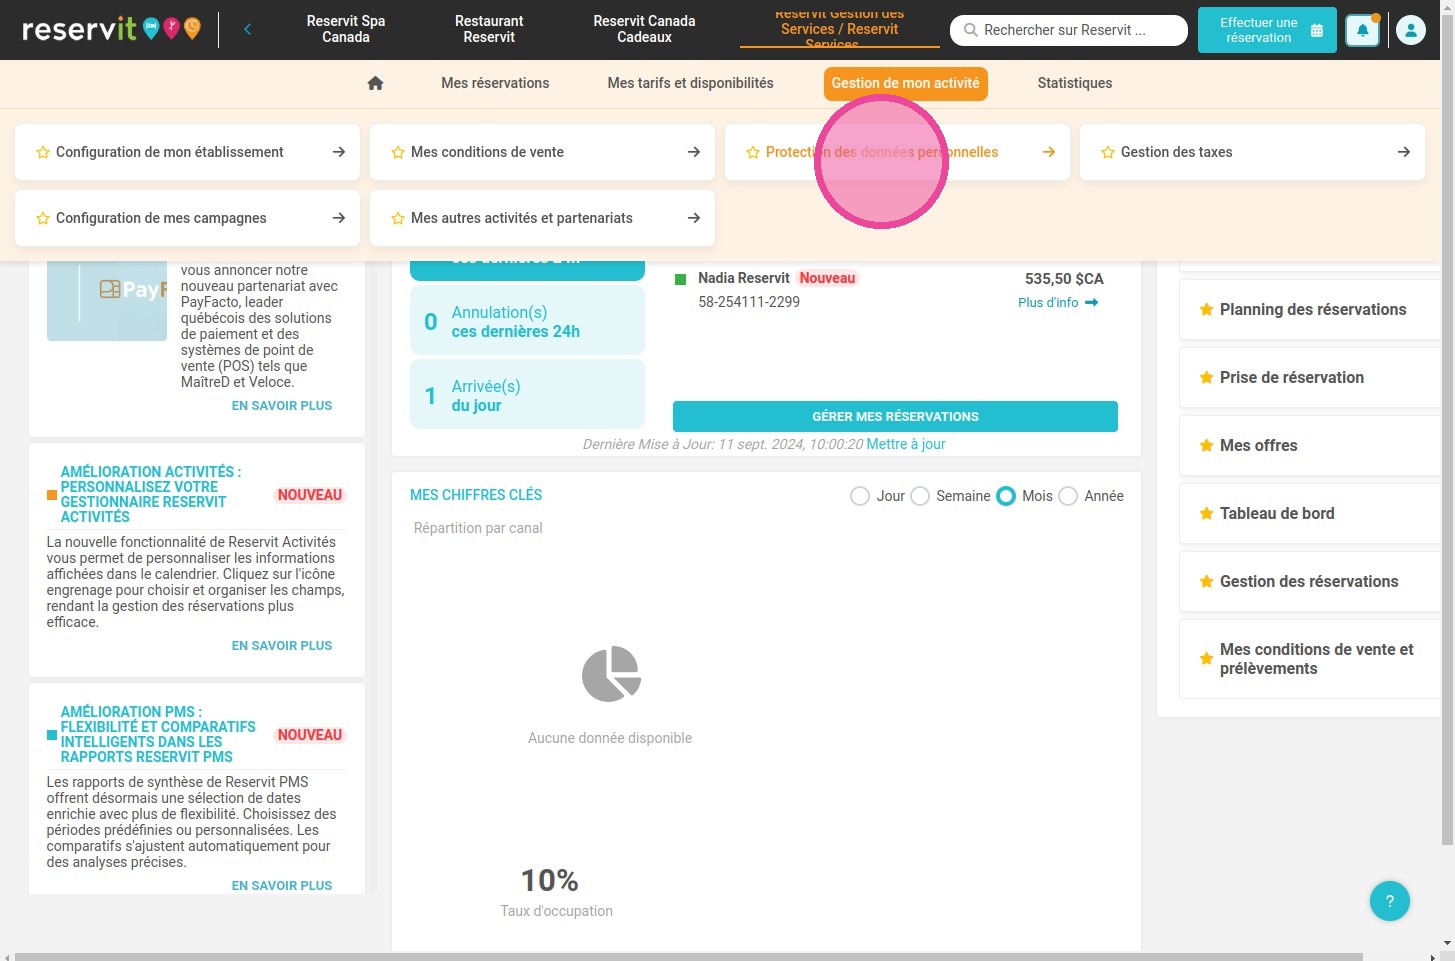The image size is (1455, 961).
Task: Click EN SAVOIR PLUS under Amélioration Activités
Action: pyautogui.click(x=282, y=646)
